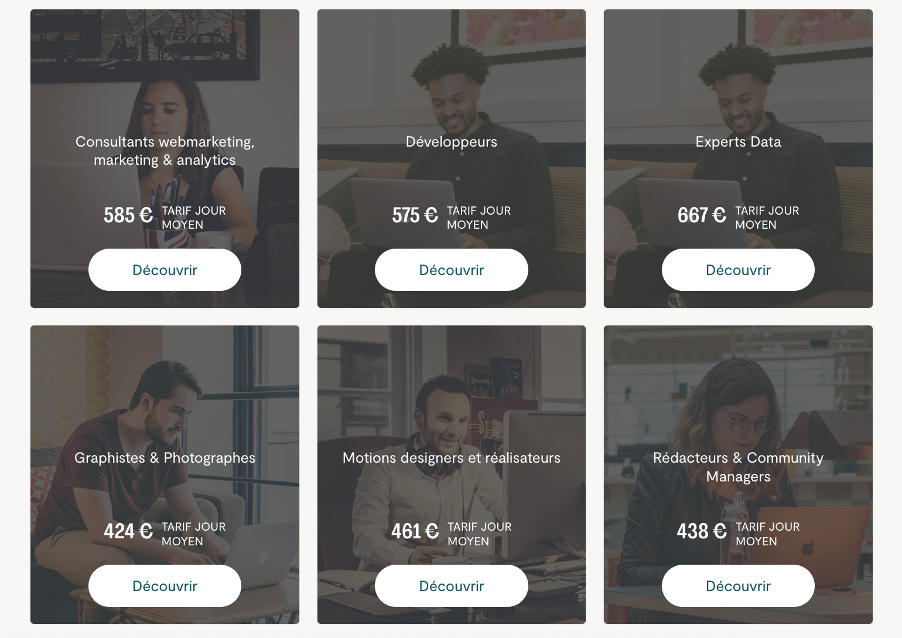
Task: Click the 424 € rate for Graphistes
Action: [x=128, y=531]
